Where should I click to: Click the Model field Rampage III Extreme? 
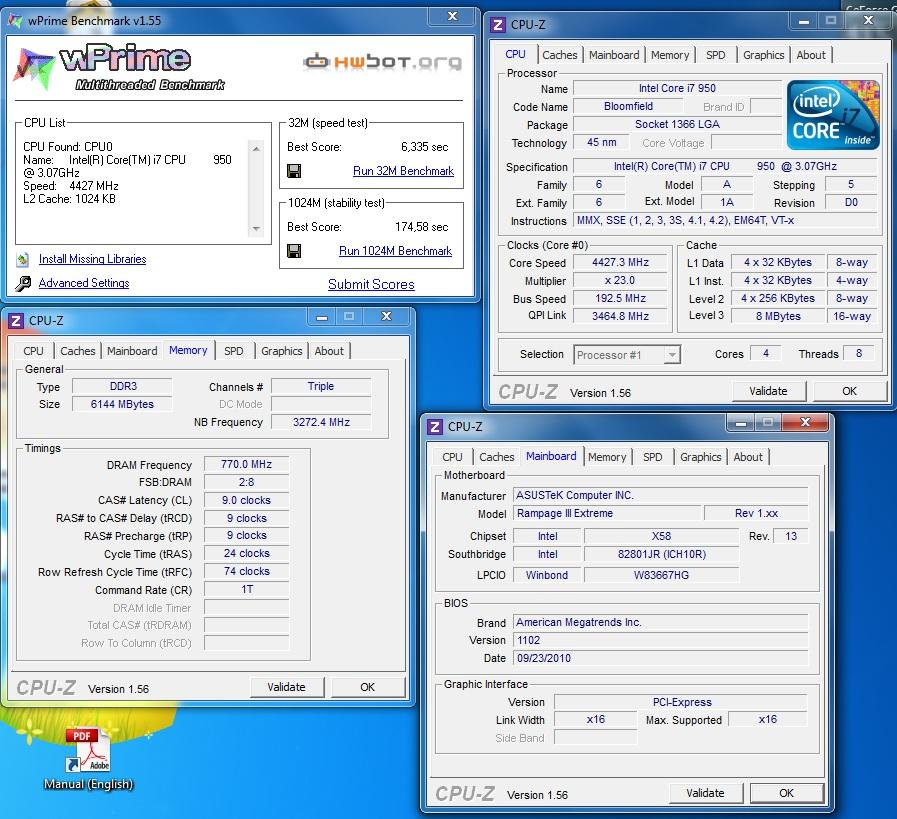coord(607,513)
